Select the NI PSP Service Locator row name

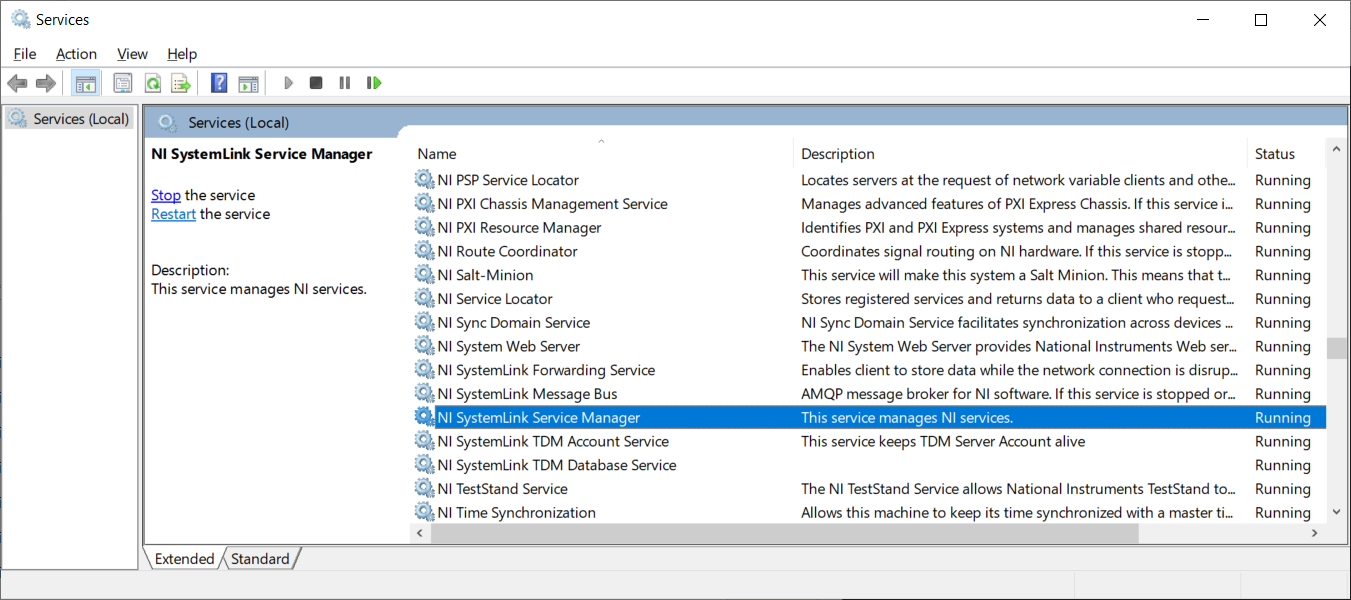click(x=508, y=180)
